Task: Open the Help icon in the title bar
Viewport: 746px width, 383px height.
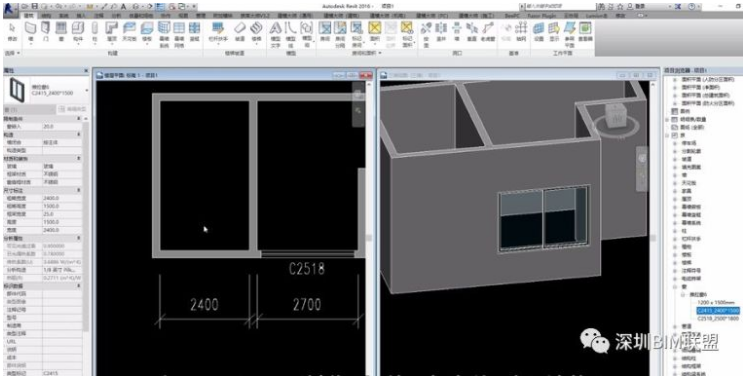Action: coord(691,7)
